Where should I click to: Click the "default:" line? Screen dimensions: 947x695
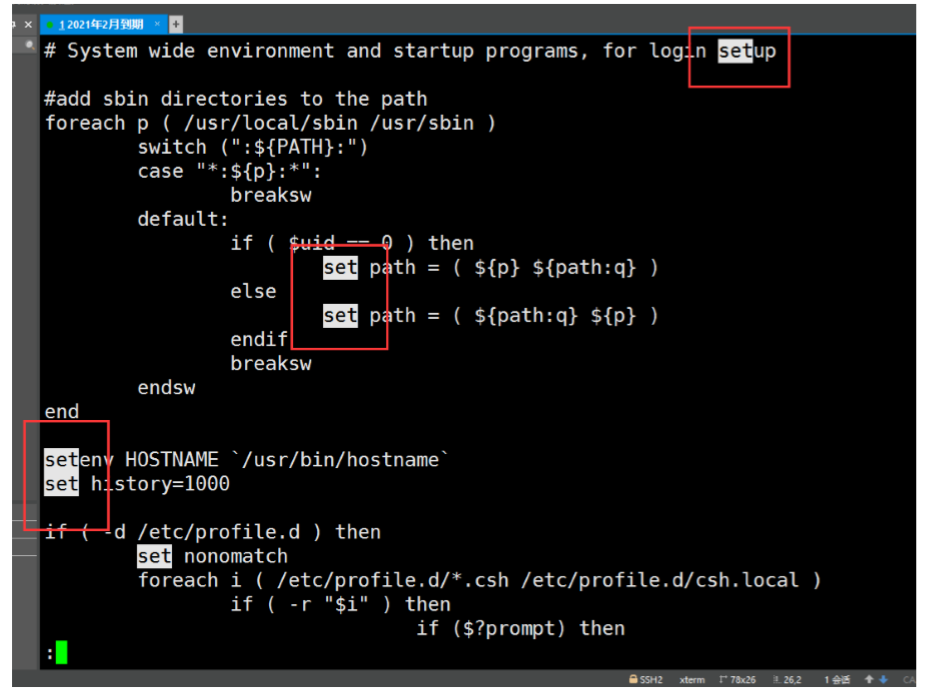[183, 219]
